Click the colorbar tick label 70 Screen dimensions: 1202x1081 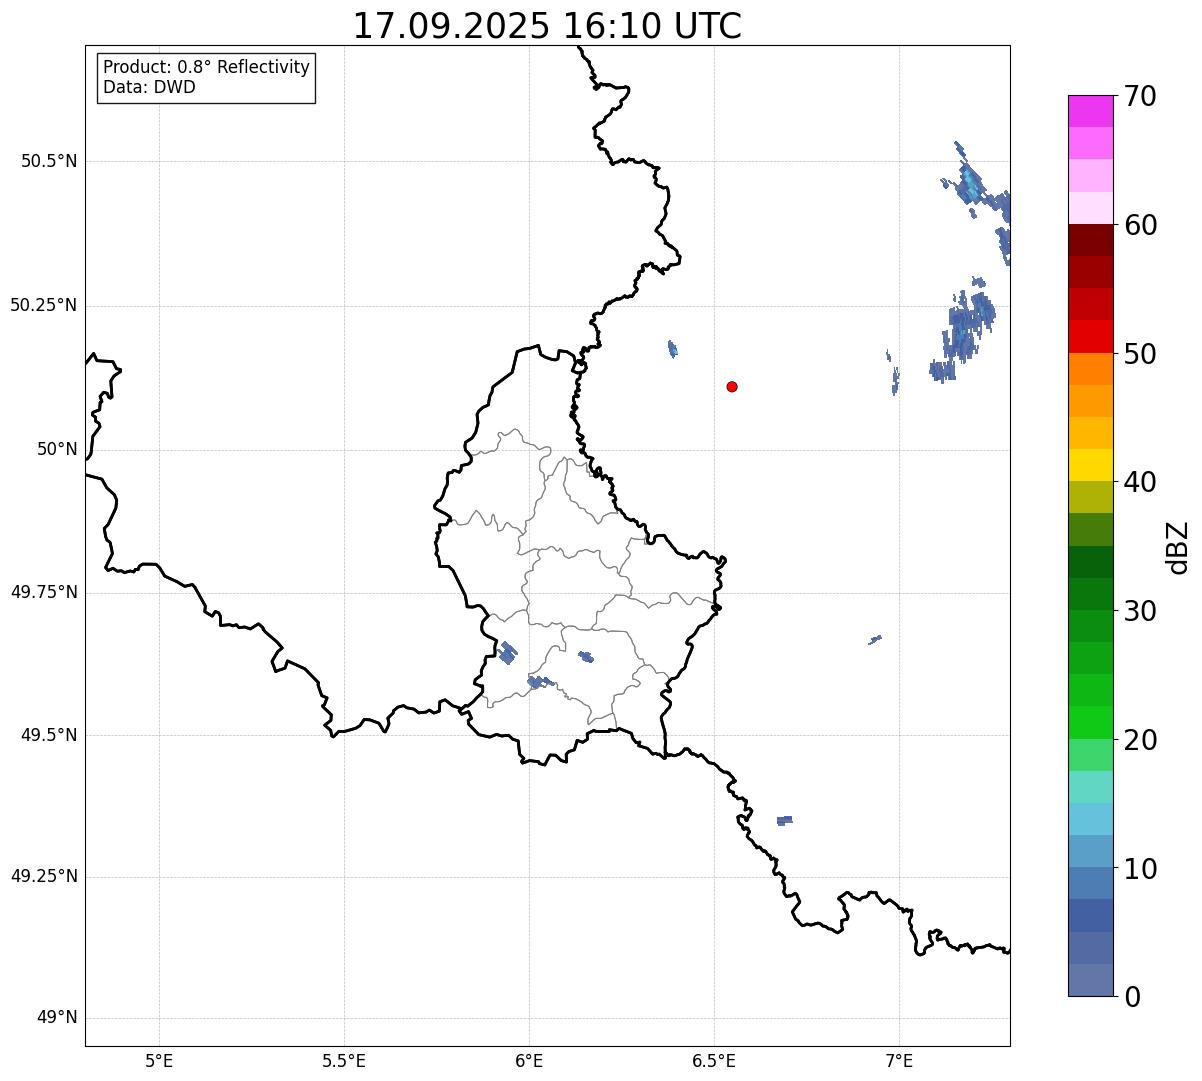(x=1140, y=96)
